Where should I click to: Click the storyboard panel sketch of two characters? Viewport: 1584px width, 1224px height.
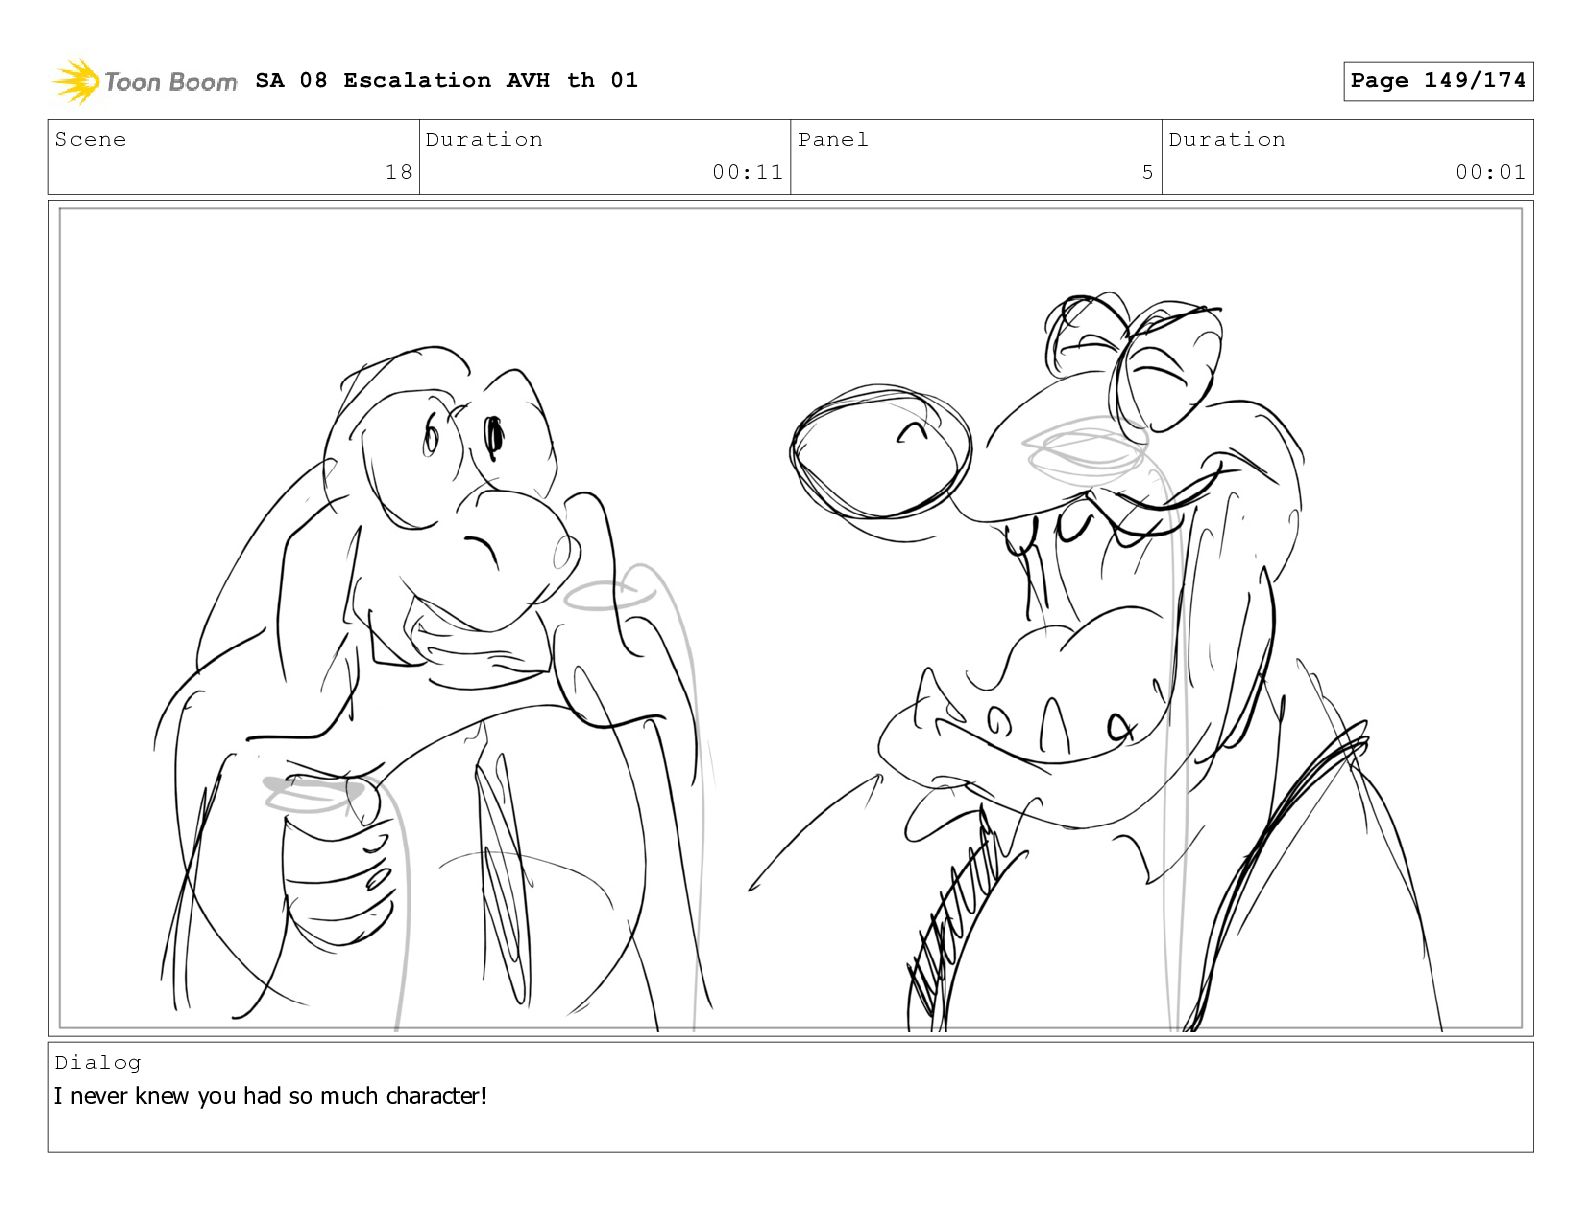[x=790, y=618]
